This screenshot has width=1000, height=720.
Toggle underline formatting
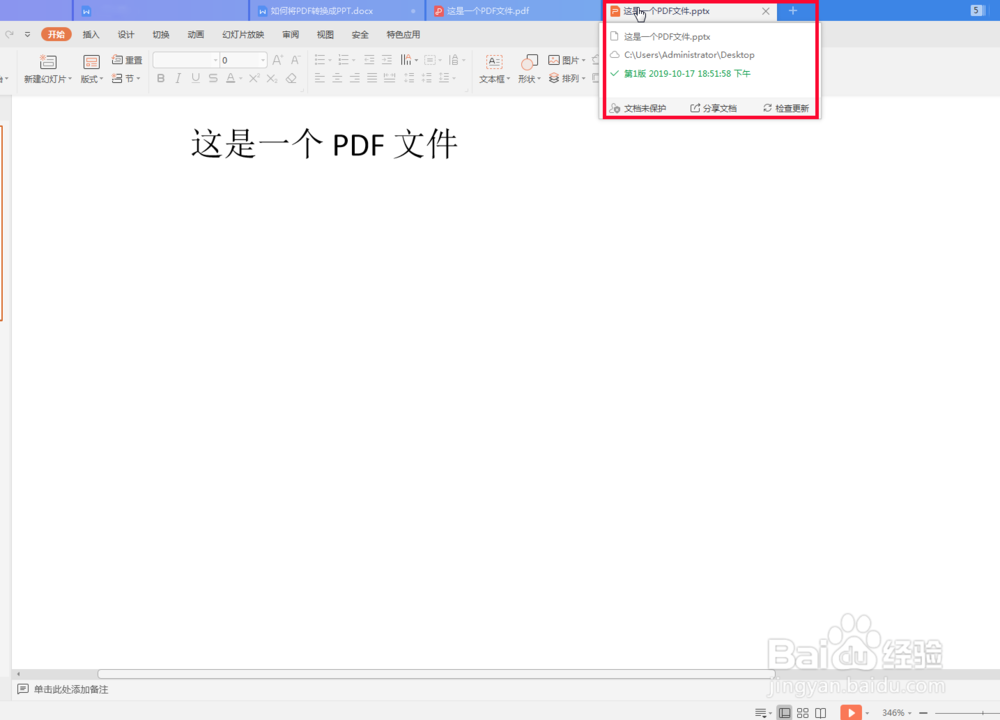pyautogui.click(x=195, y=78)
